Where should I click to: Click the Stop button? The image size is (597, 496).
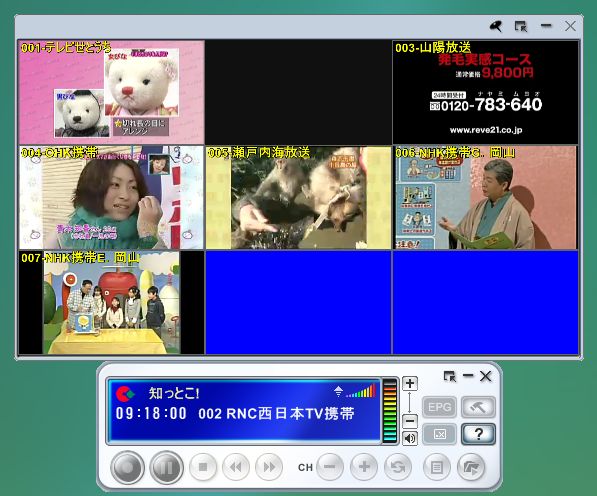[203, 467]
